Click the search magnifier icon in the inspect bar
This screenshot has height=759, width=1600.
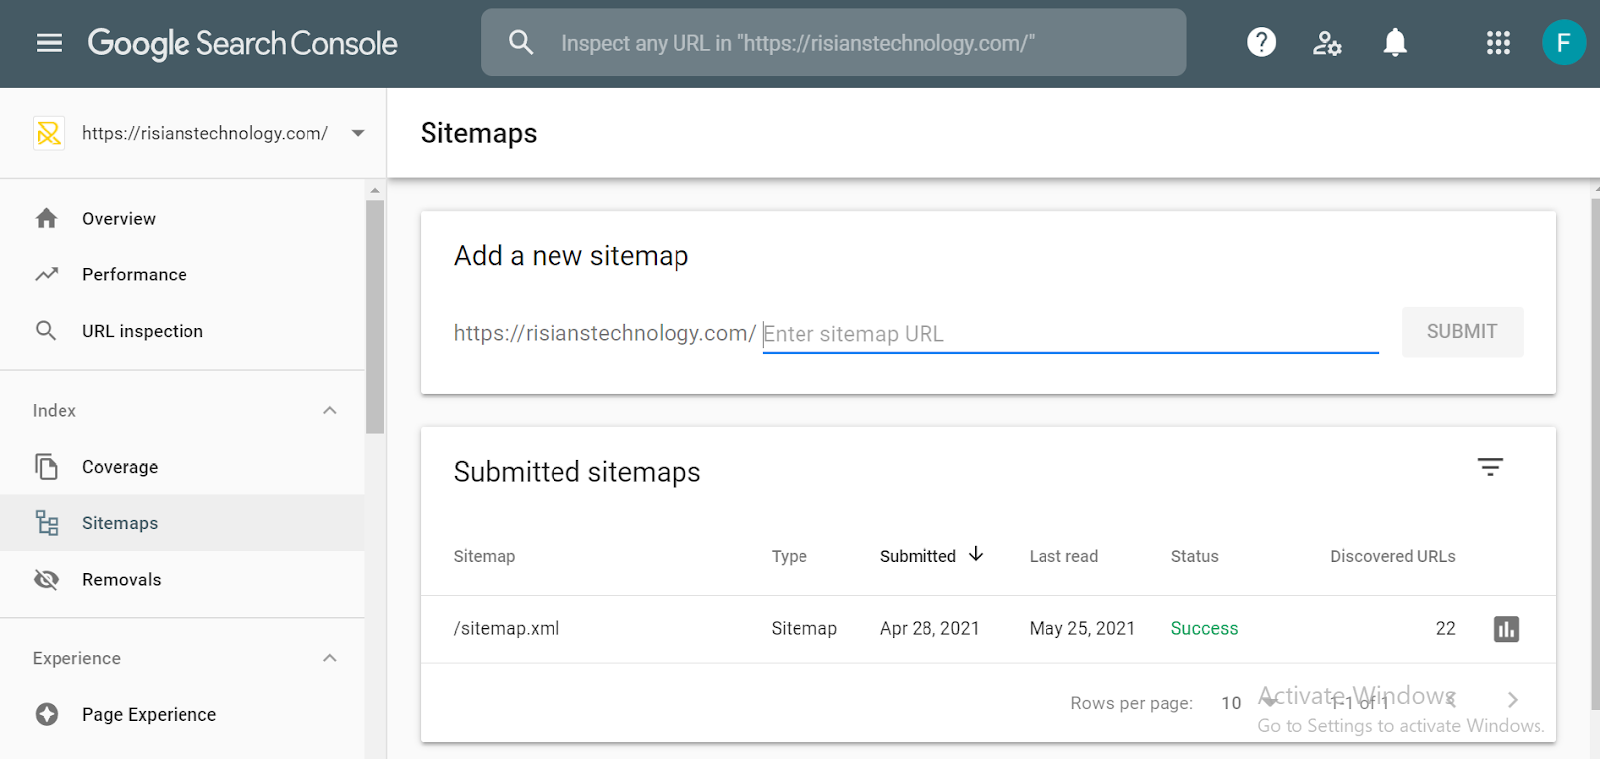521,42
